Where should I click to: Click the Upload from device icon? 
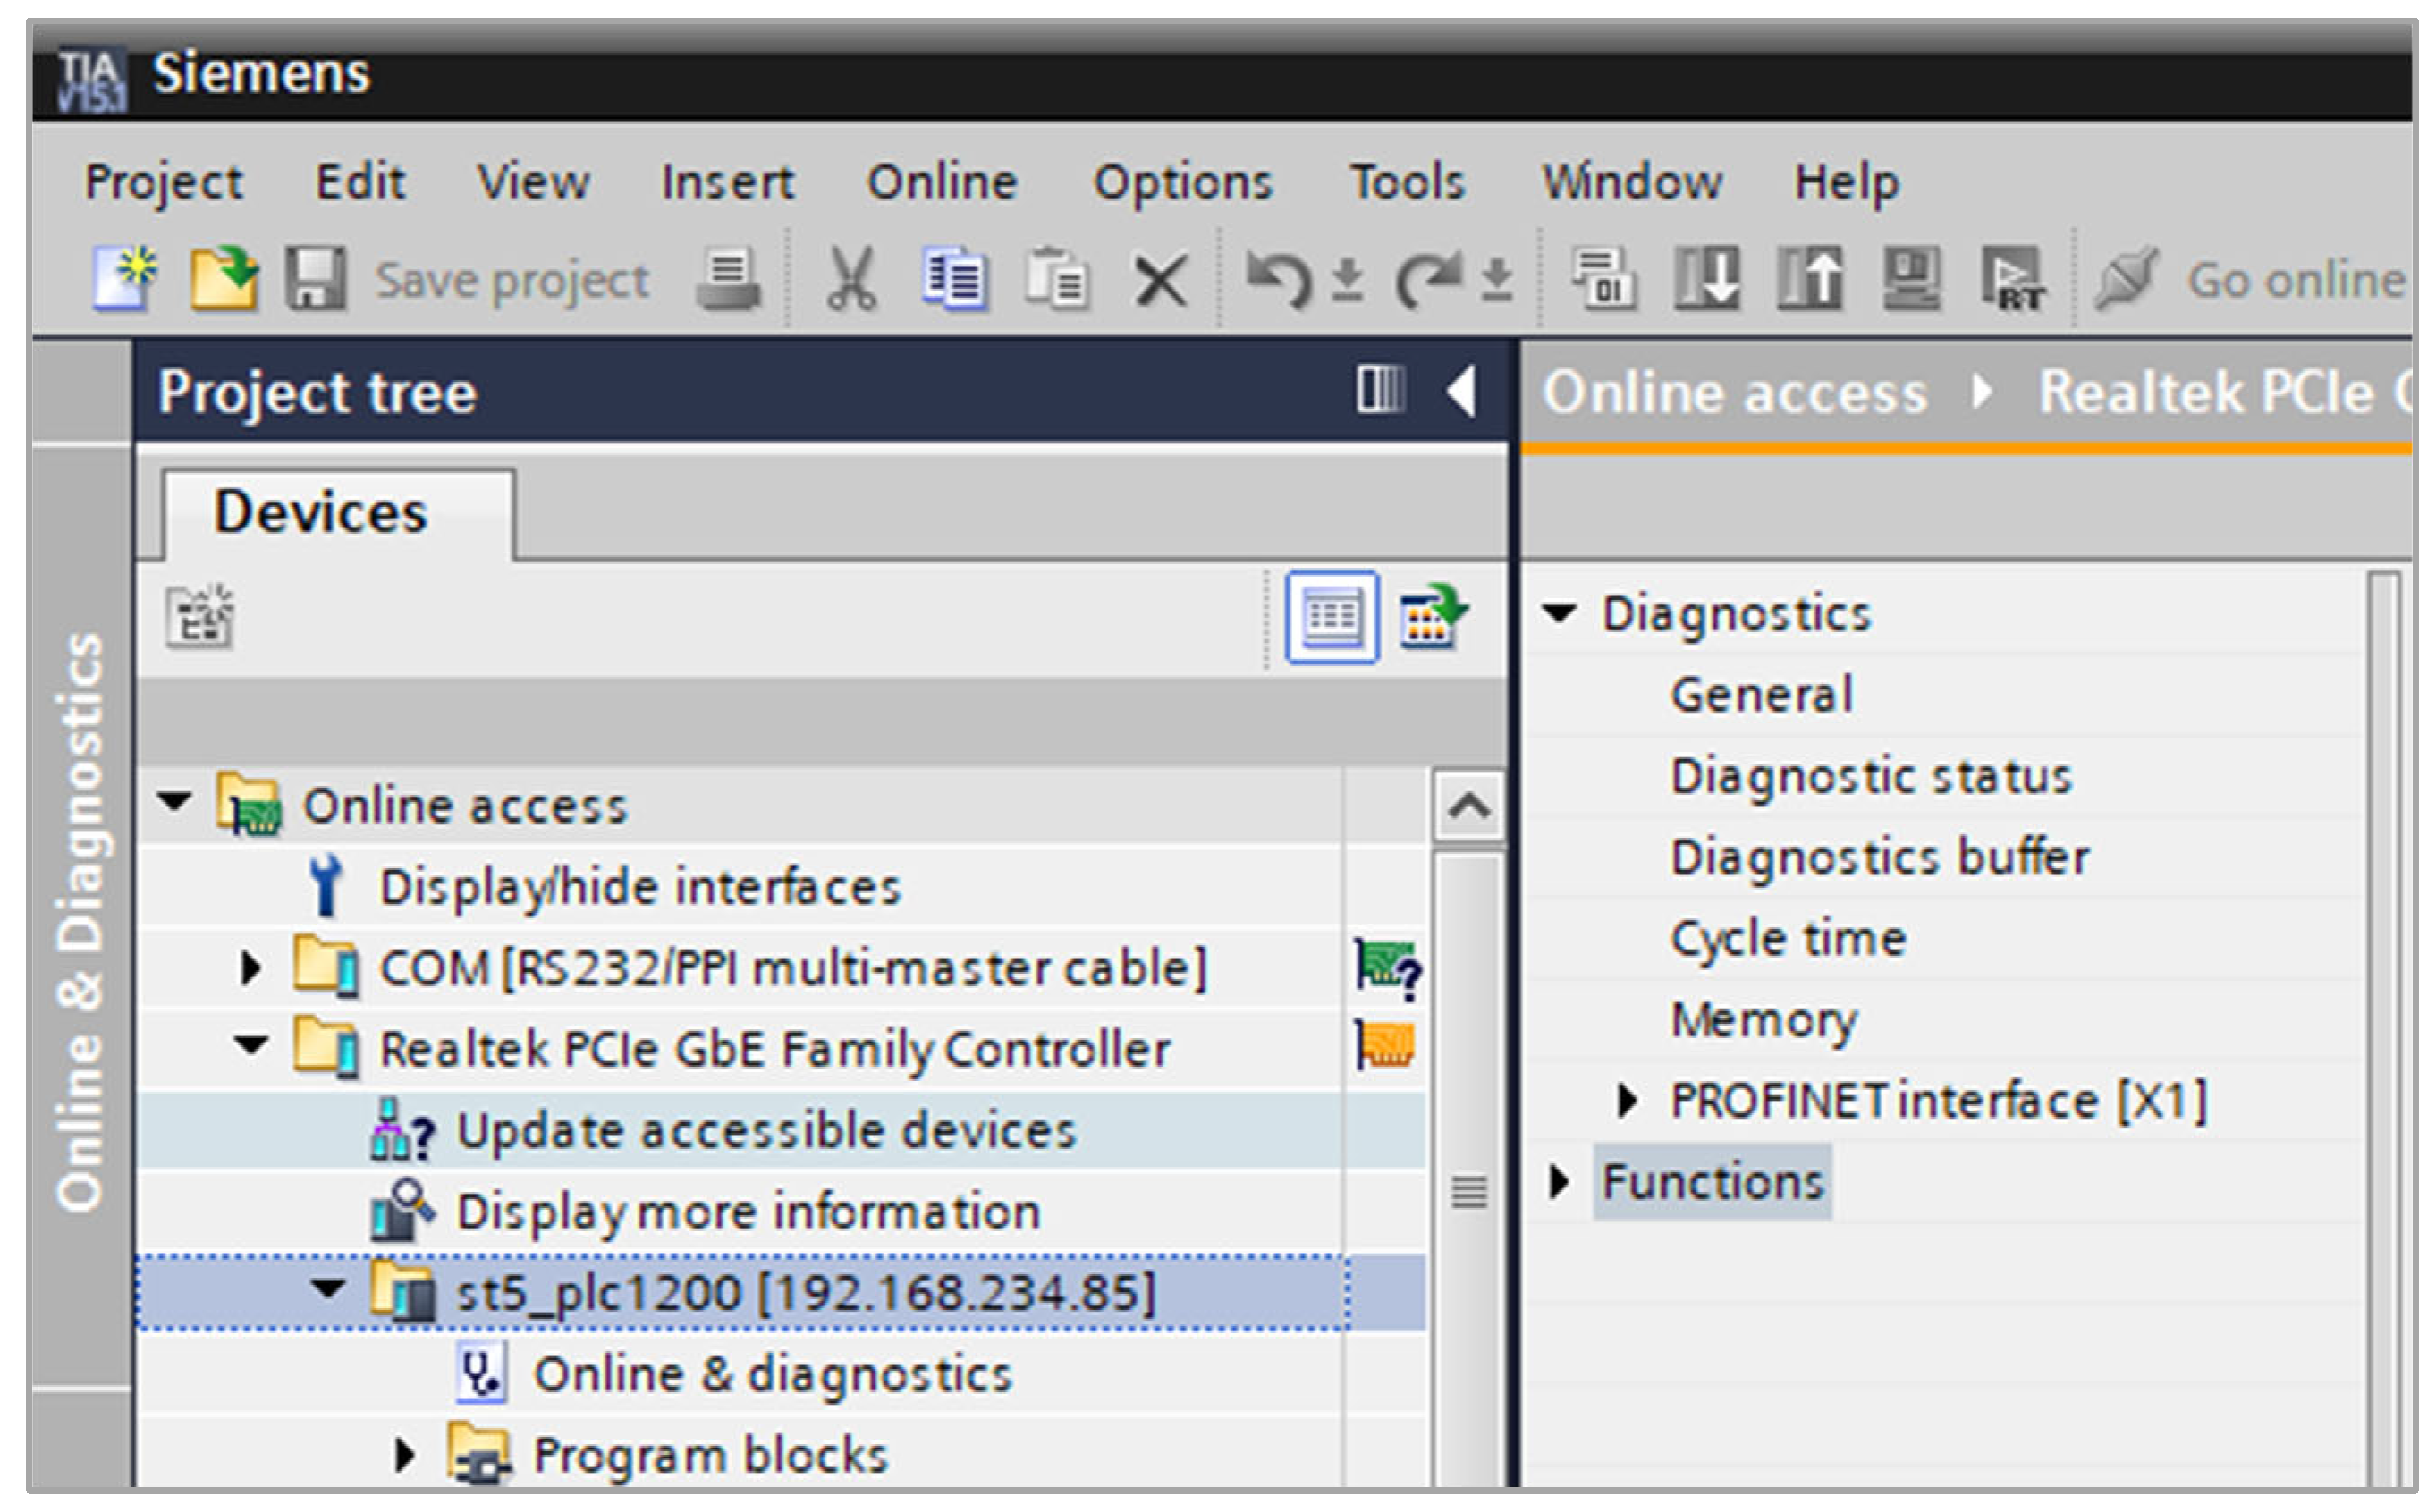(x=1810, y=278)
